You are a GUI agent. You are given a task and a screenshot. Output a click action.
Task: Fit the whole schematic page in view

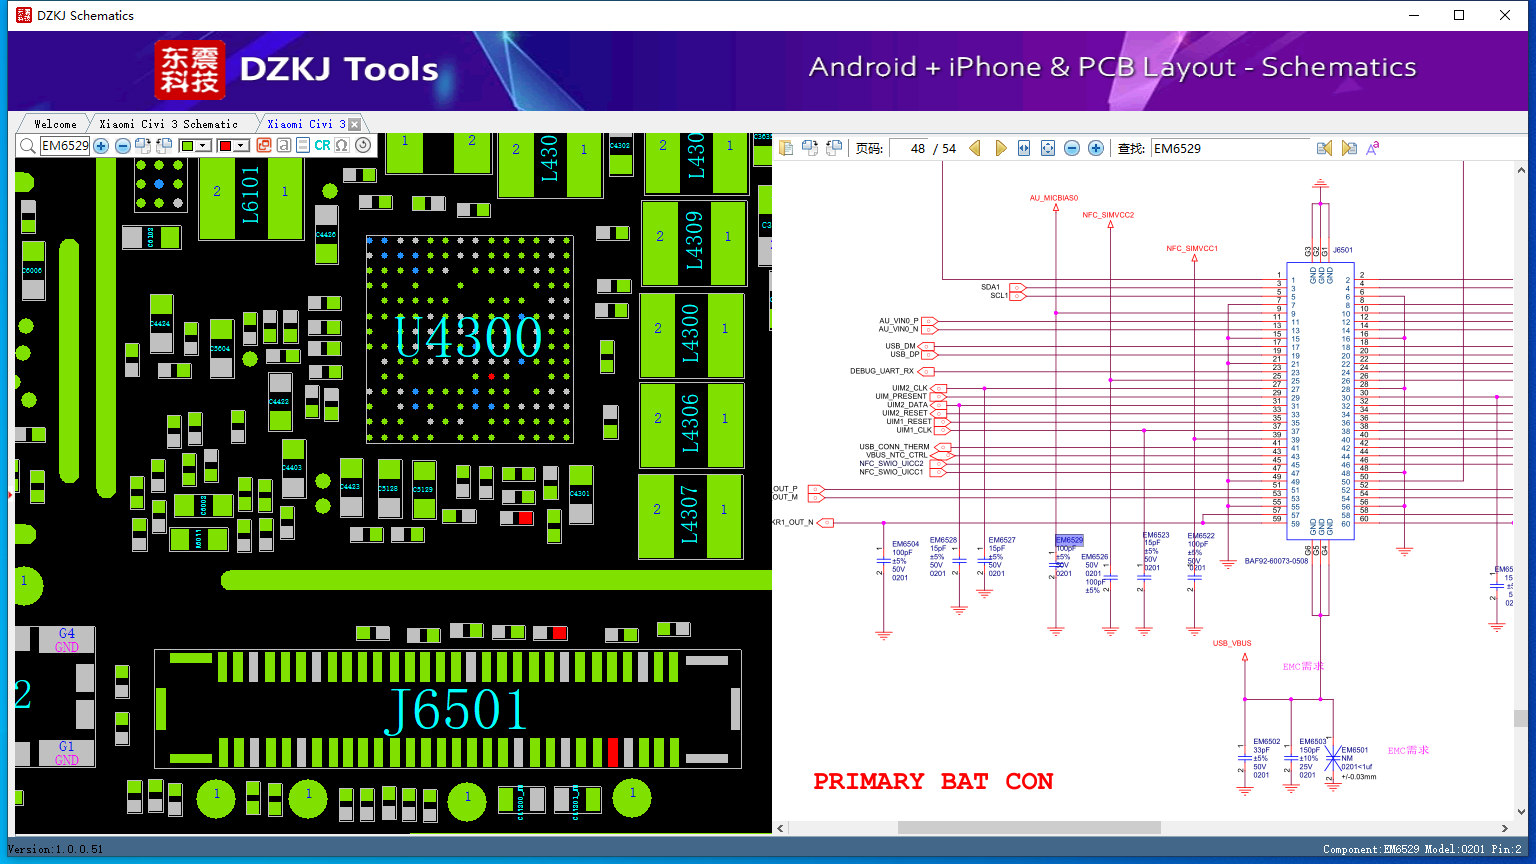coord(1048,148)
